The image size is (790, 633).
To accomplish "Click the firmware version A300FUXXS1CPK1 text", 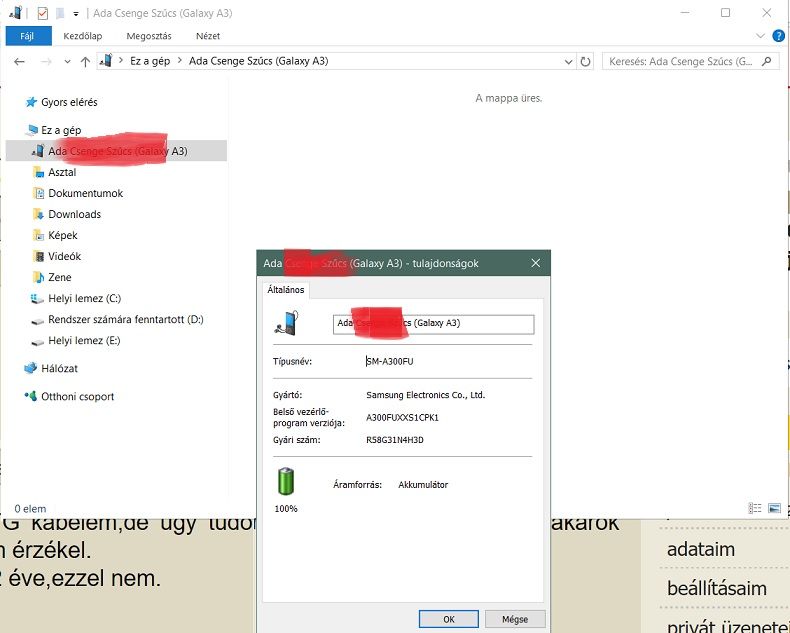I will 402,418.
